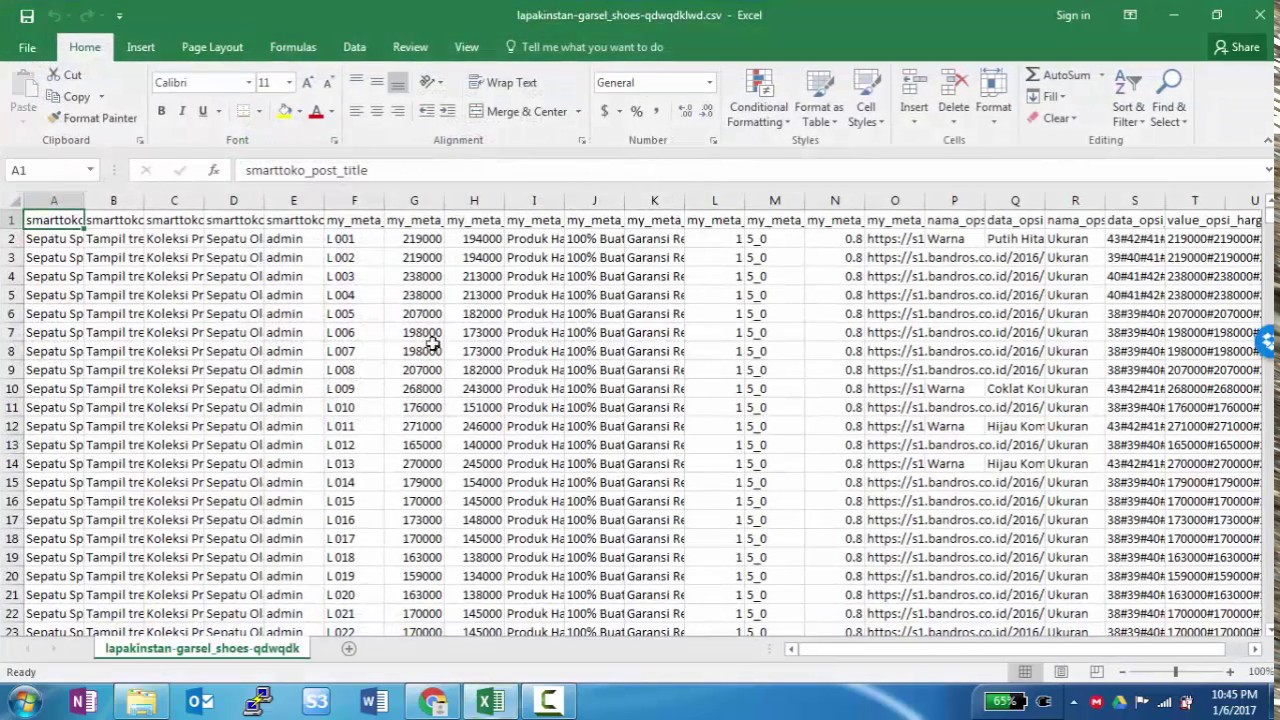Apply Fill Color to the selection
This screenshot has width=1280, height=720.
pyautogui.click(x=285, y=111)
